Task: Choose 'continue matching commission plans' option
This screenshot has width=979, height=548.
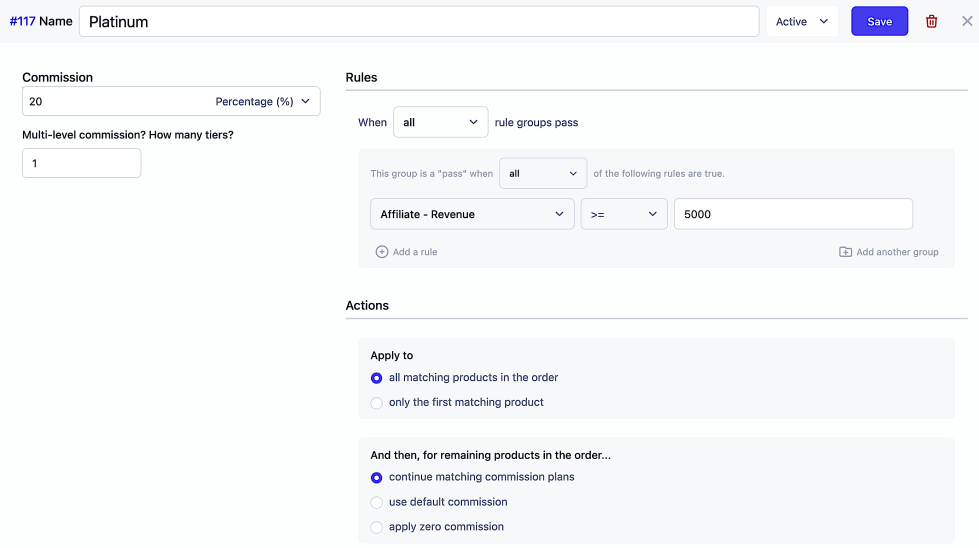Action: [x=377, y=478]
